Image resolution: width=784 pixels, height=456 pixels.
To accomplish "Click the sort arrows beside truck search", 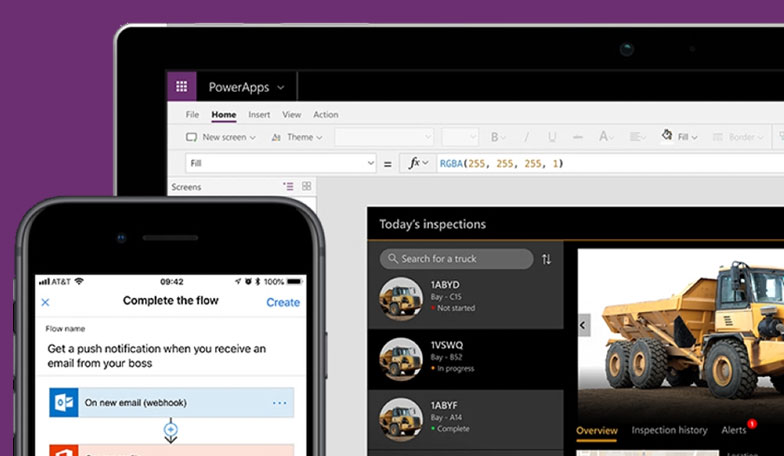I will coord(546,259).
